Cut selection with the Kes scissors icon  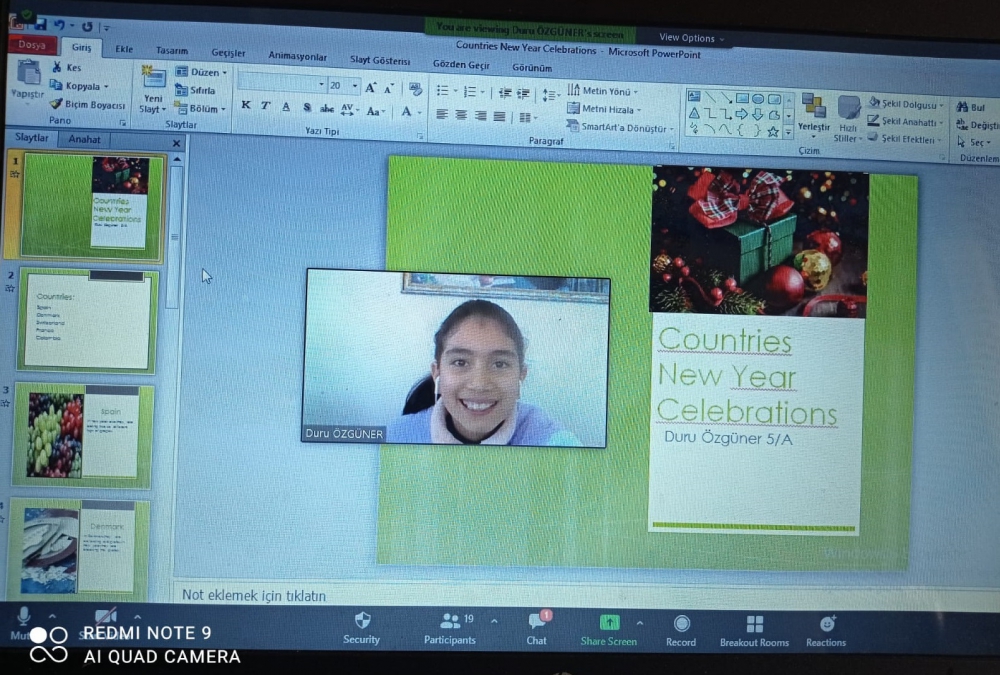click(57, 67)
